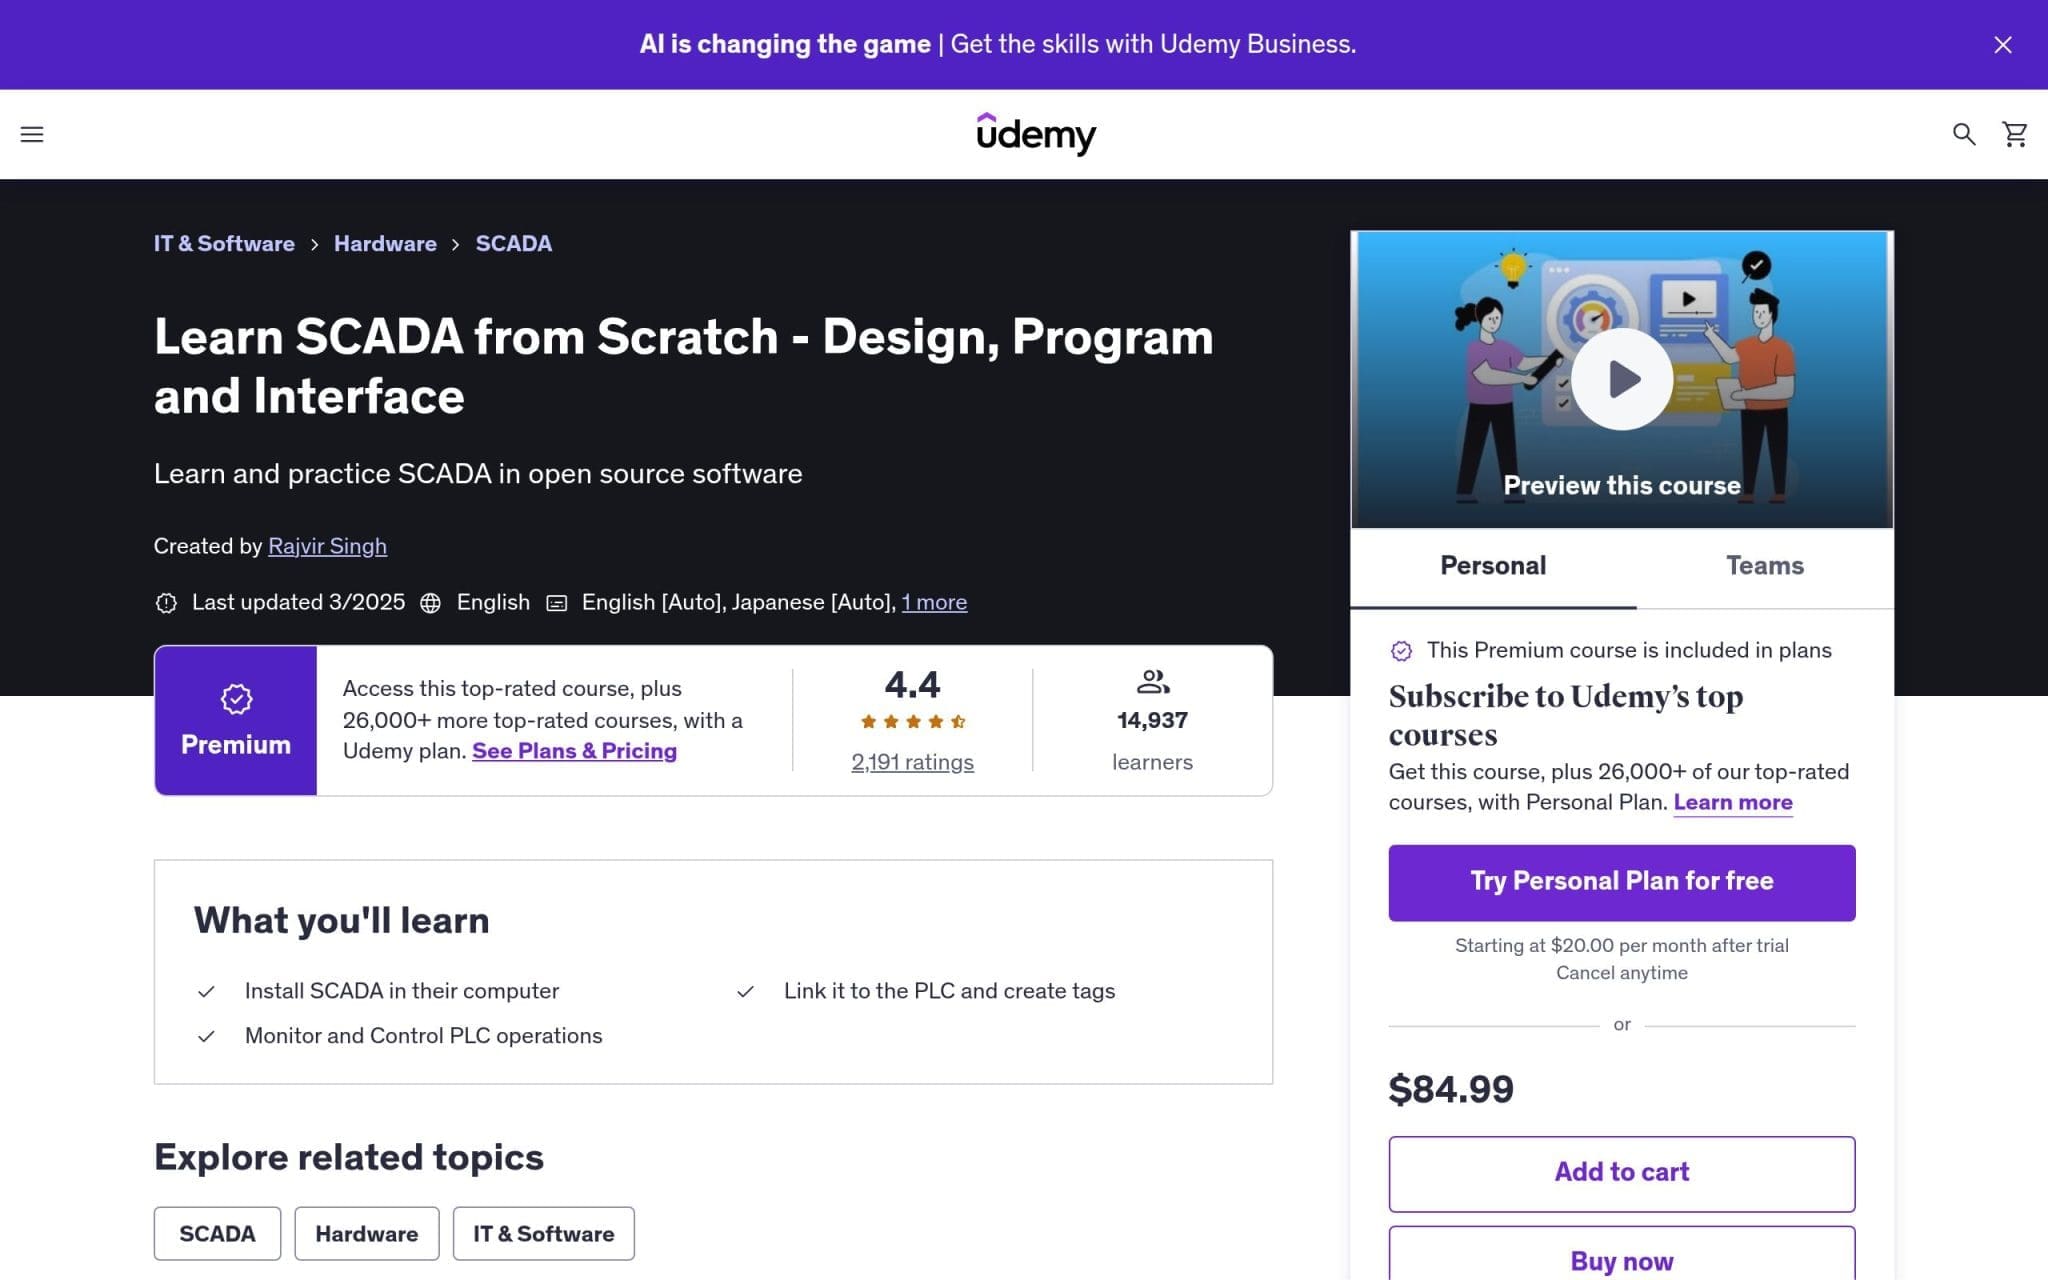Viewport: 2048px width, 1280px height.
Task: Play the course preview video
Action: point(1621,379)
